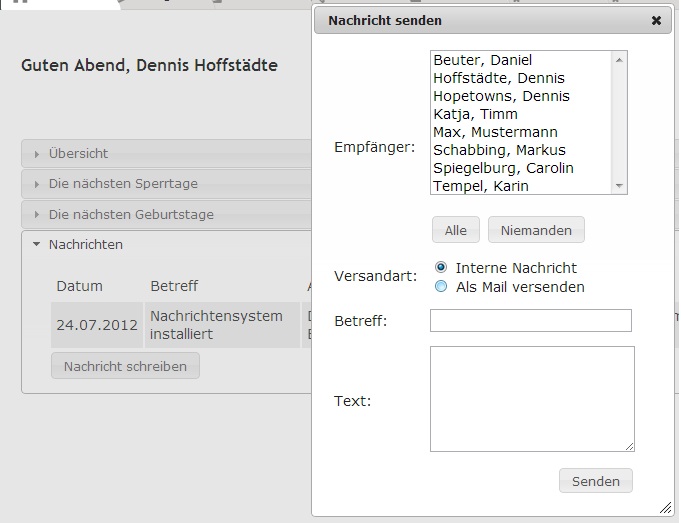This screenshot has height=523, width=681.
Task: Select the Interne Nachricht radio option
Action: 441,268
